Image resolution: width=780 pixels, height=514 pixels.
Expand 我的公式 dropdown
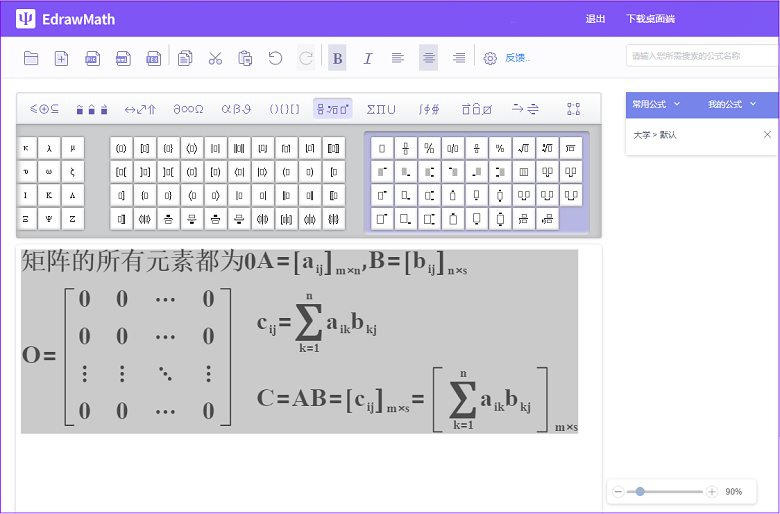pyautogui.click(x=732, y=104)
